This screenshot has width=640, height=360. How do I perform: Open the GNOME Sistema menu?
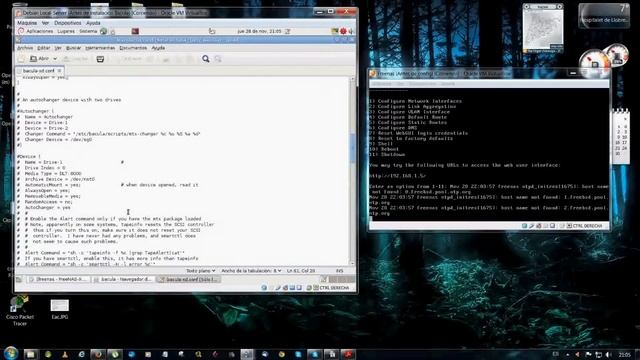pos(88,31)
